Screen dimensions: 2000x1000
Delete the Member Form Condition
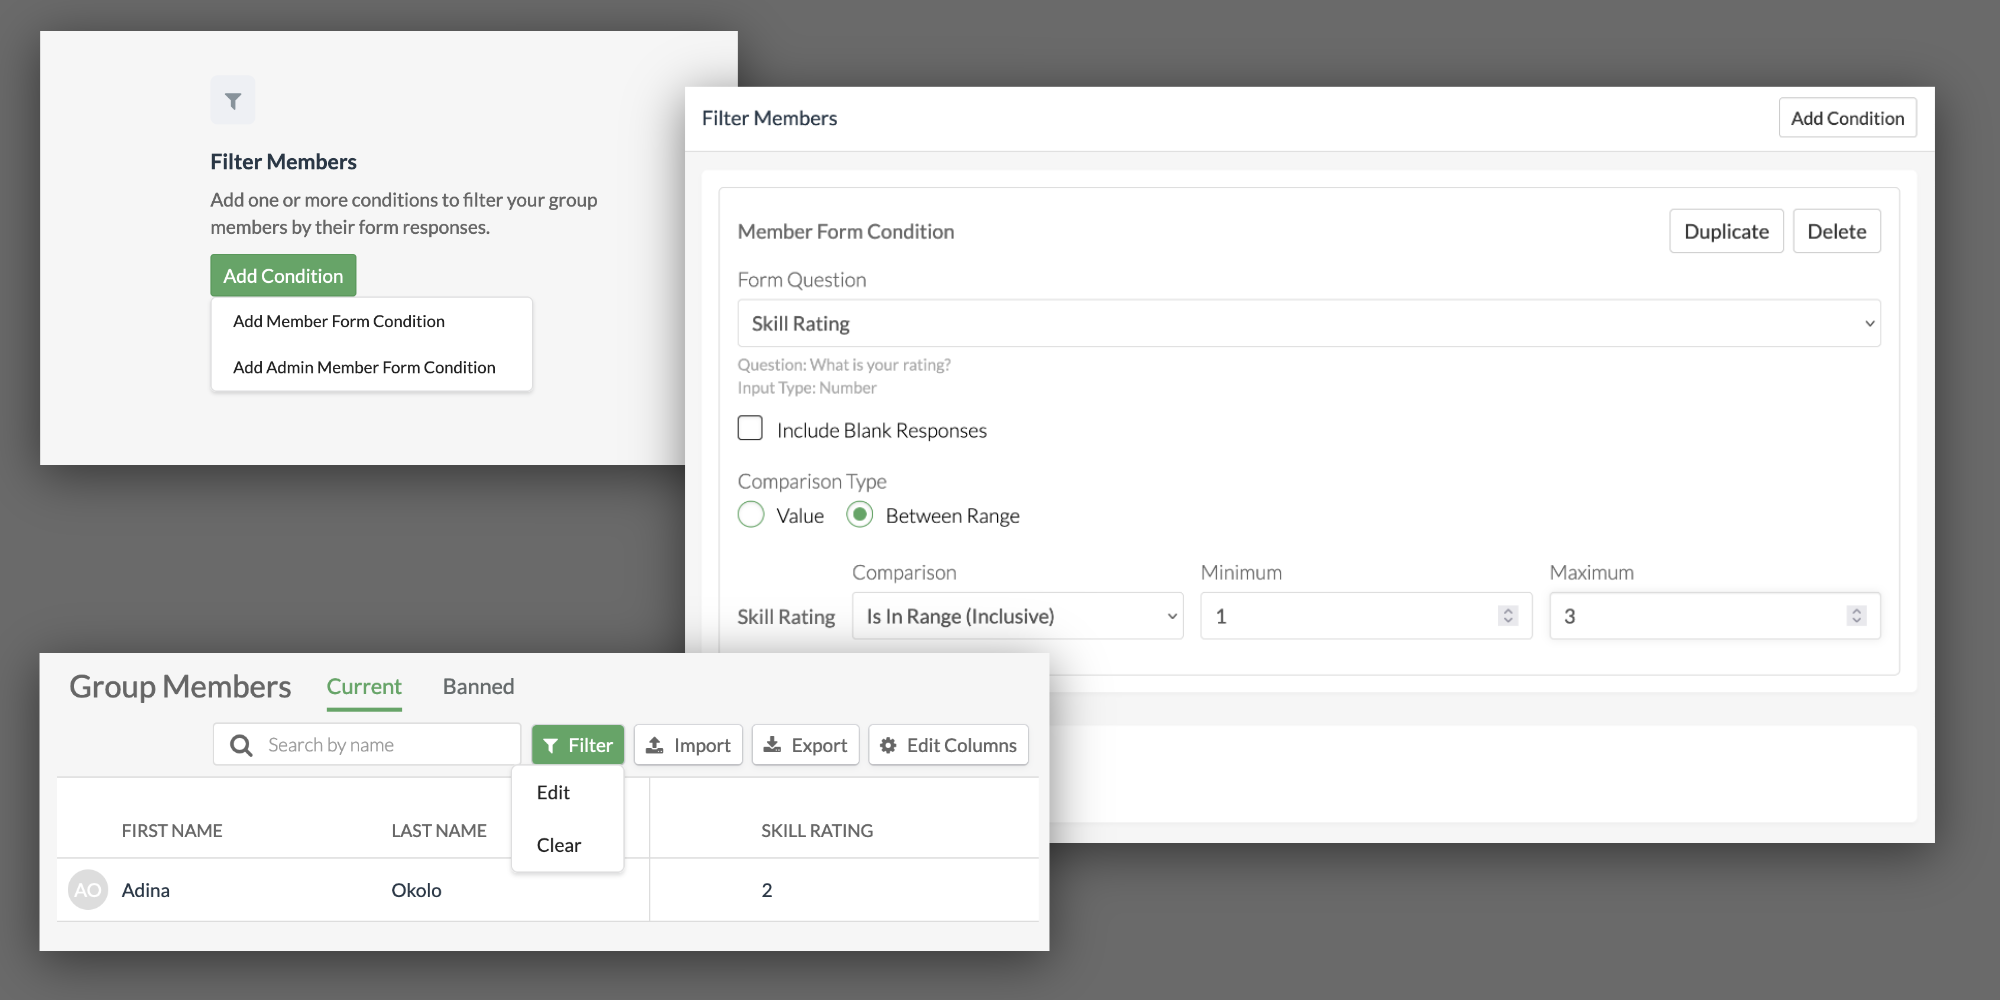[1836, 231]
